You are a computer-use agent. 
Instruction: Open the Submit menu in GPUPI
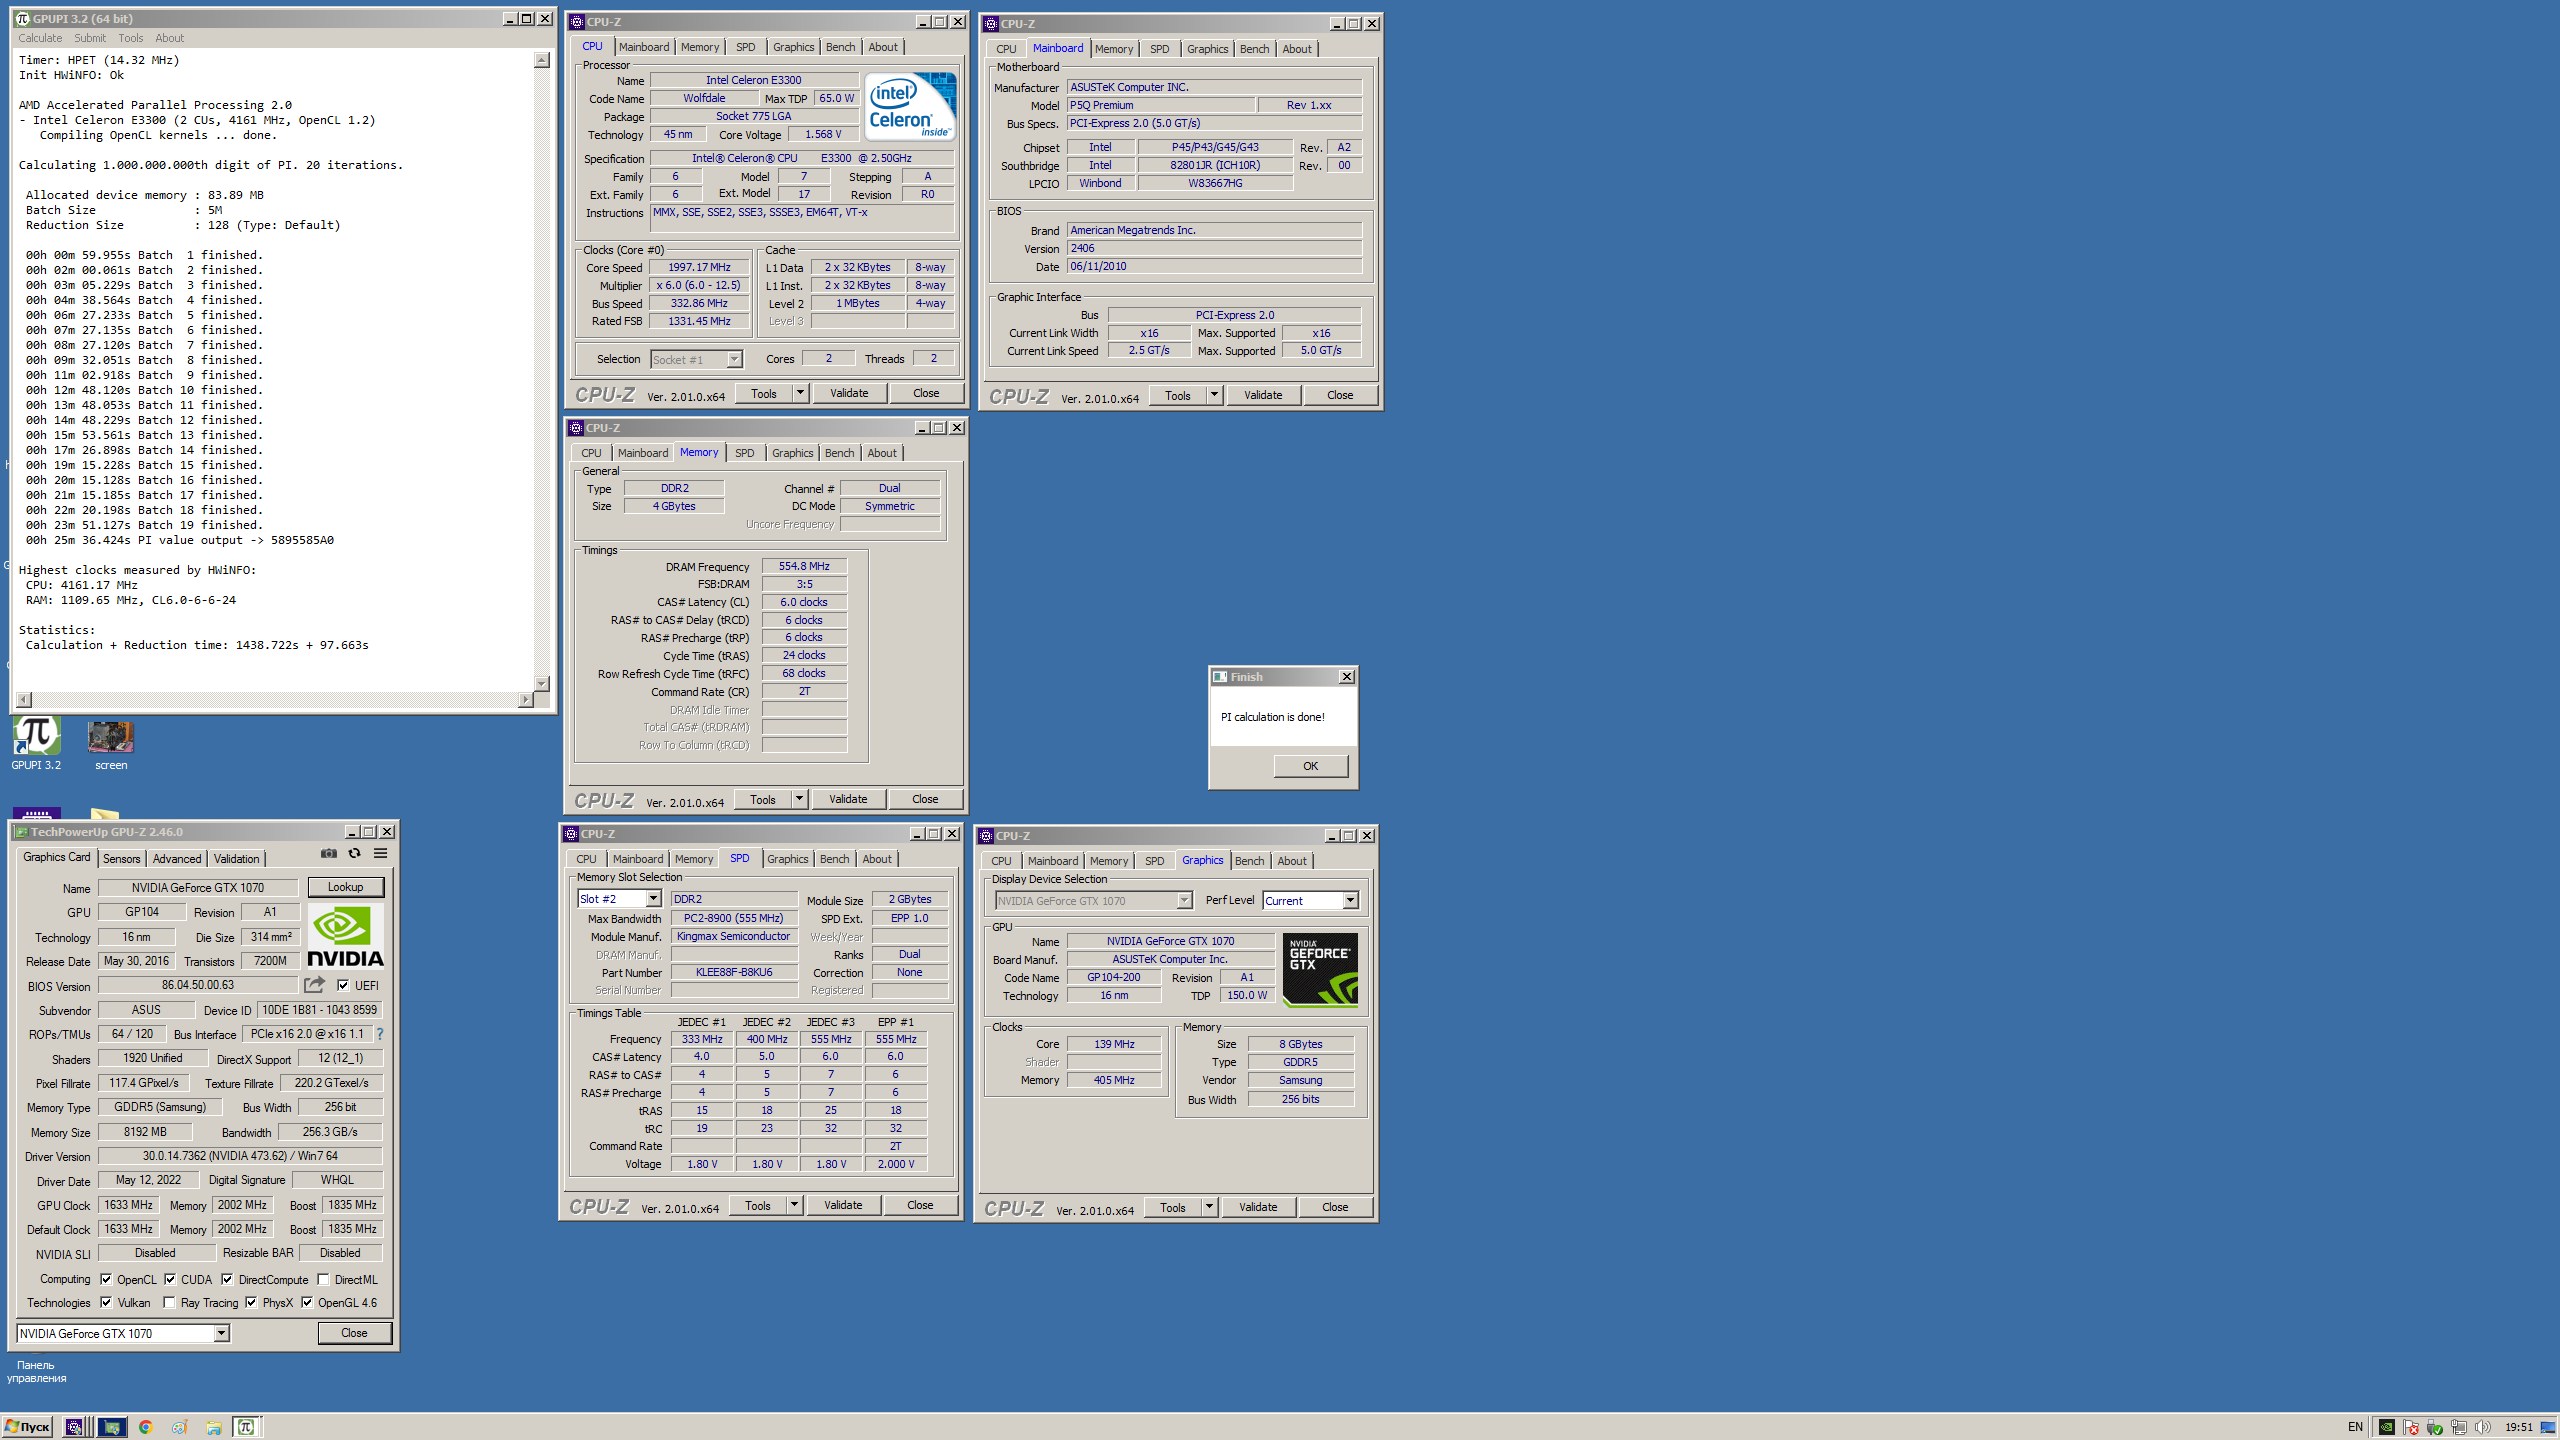coord(90,38)
